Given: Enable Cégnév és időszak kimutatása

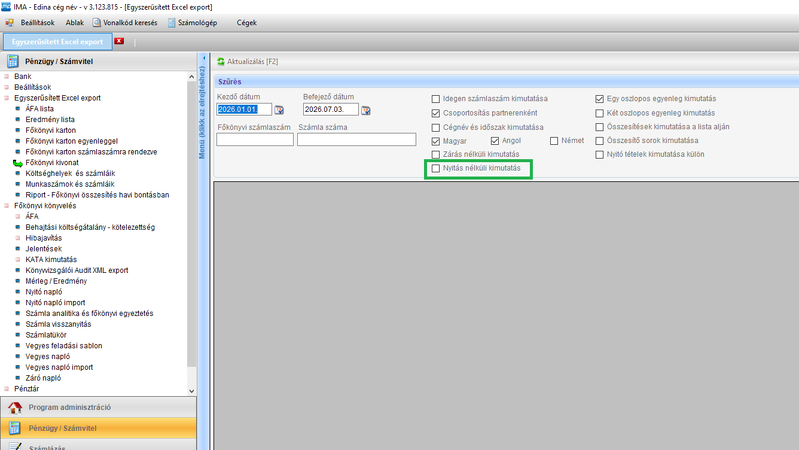Looking at the screenshot, I should pos(436,127).
